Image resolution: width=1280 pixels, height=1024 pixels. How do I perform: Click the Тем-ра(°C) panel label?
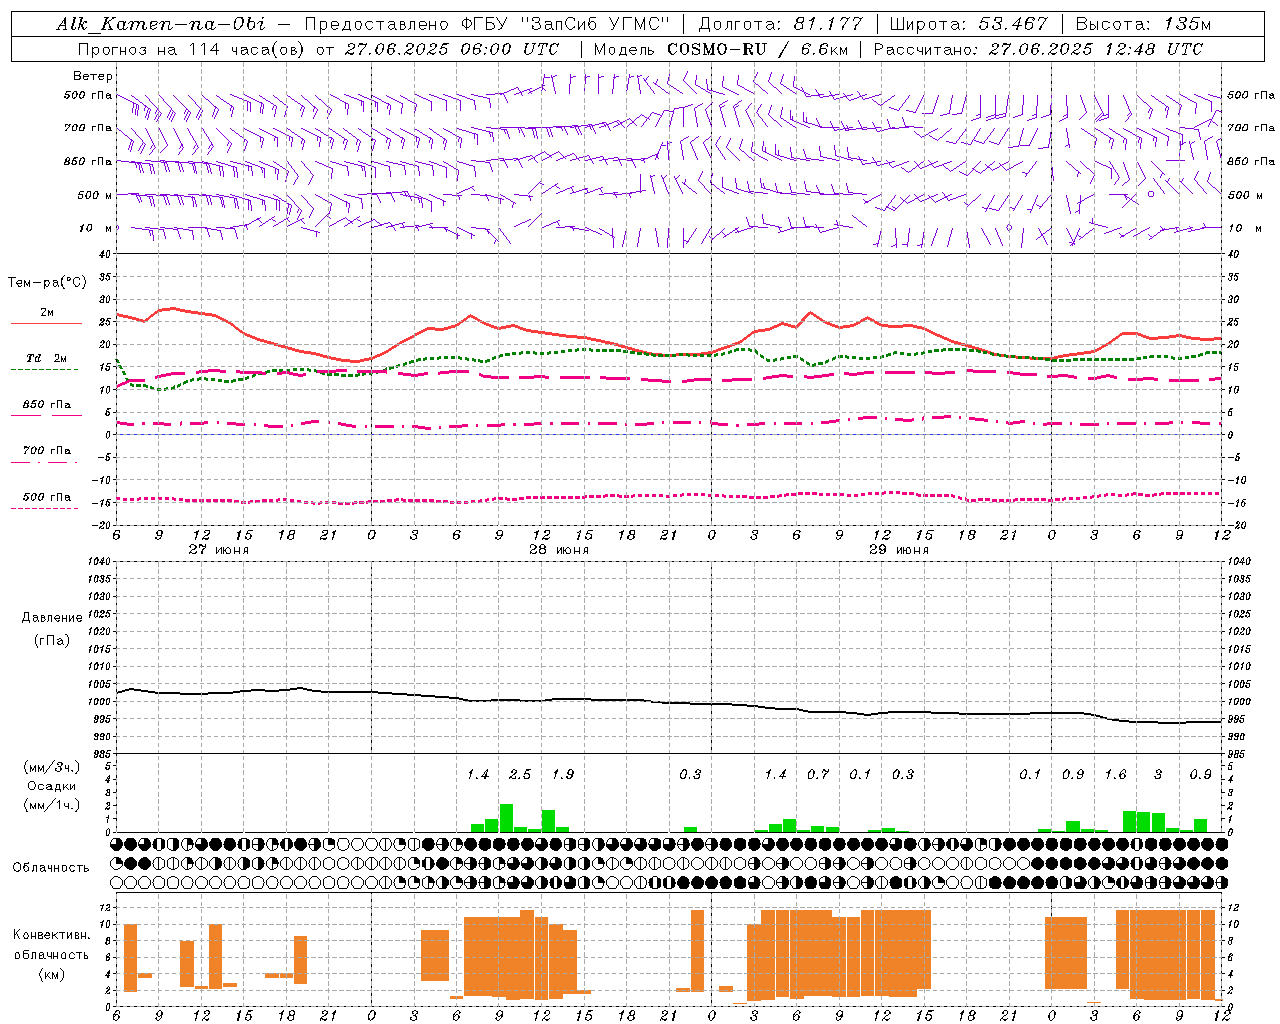pyautogui.click(x=47, y=283)
